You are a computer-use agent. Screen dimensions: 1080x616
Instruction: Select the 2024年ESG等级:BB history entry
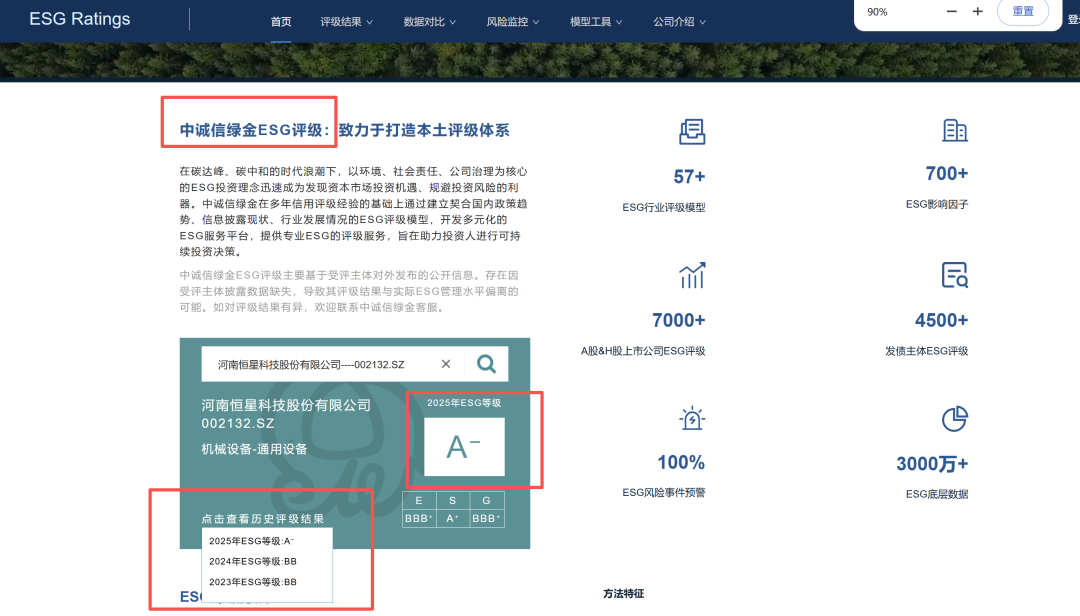tap(253, 562)
